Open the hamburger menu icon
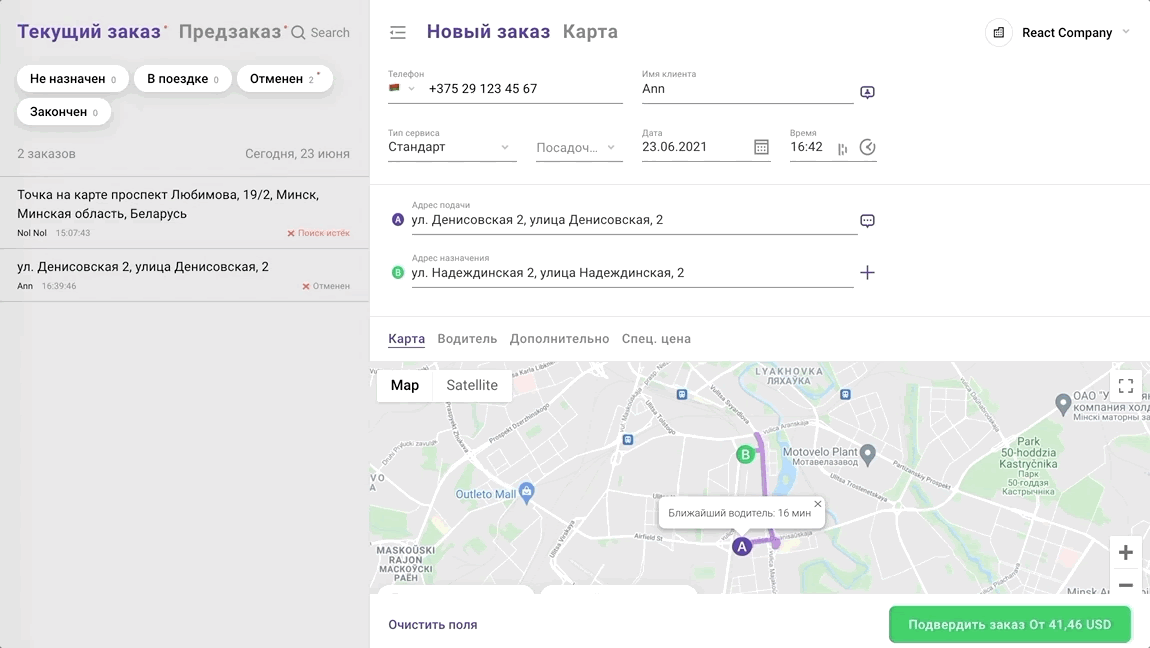The width and height of the screenshot is (1150, 648). [398, 32]
